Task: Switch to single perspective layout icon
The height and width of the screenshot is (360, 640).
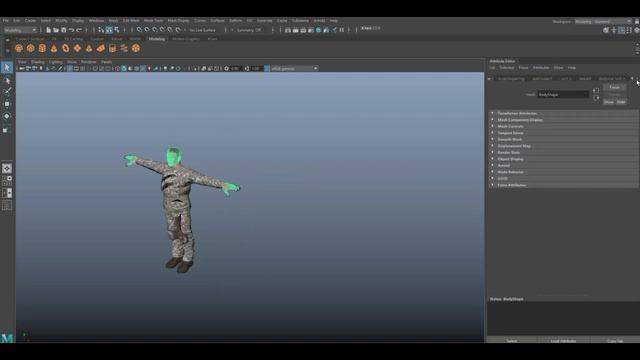Action: (7, 168)
